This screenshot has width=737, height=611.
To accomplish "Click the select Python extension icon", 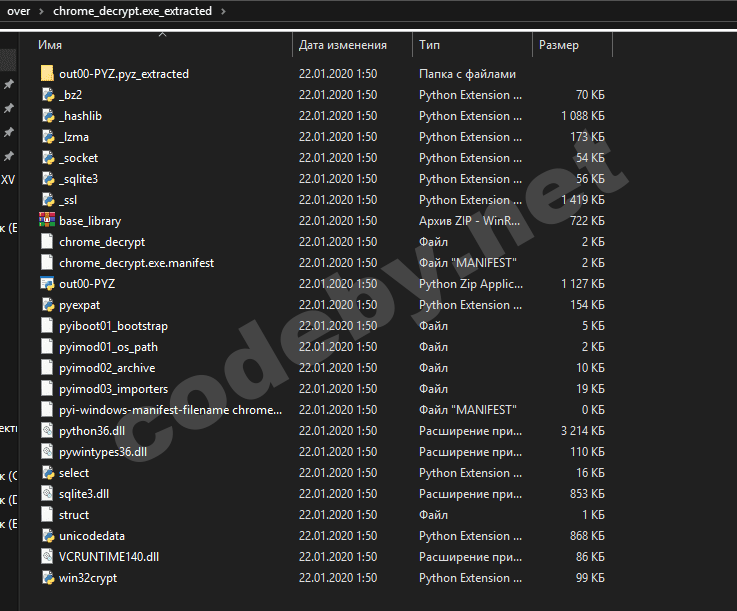I will (47, 472).
